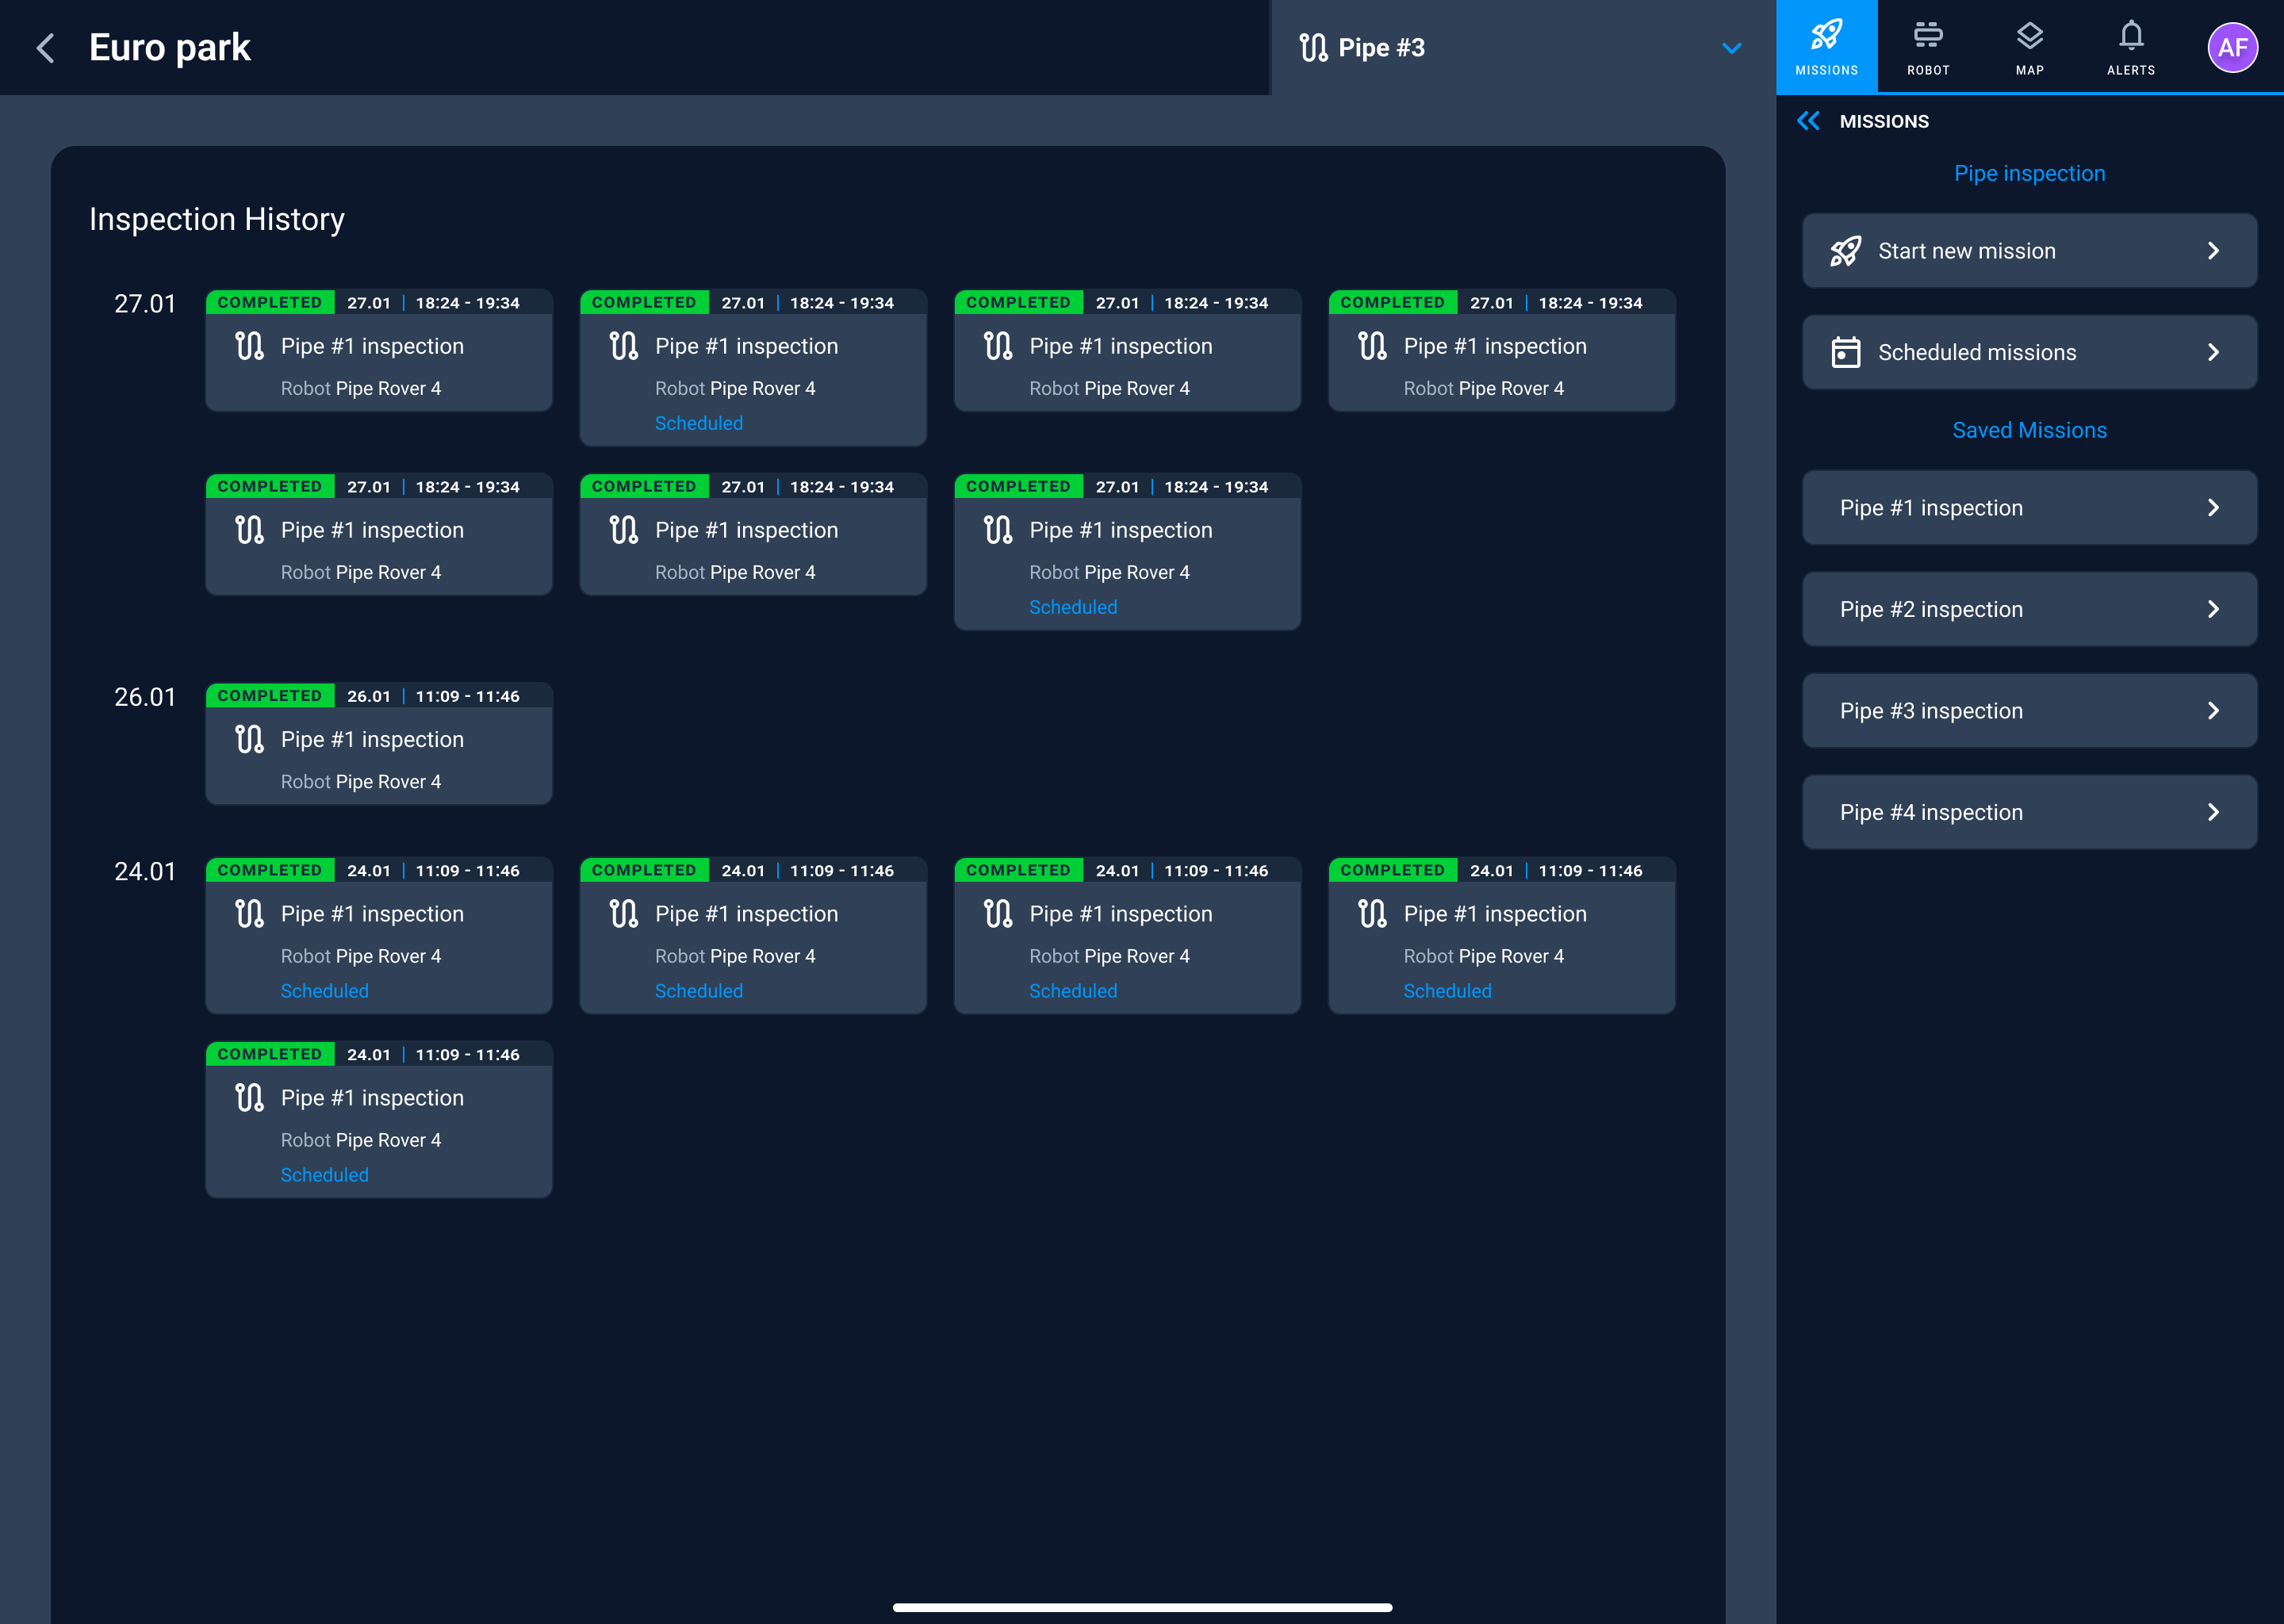This screenshot has height=1624, width=2284.
Task: Open the Alerts bell icon
Action: [2130, 36]
